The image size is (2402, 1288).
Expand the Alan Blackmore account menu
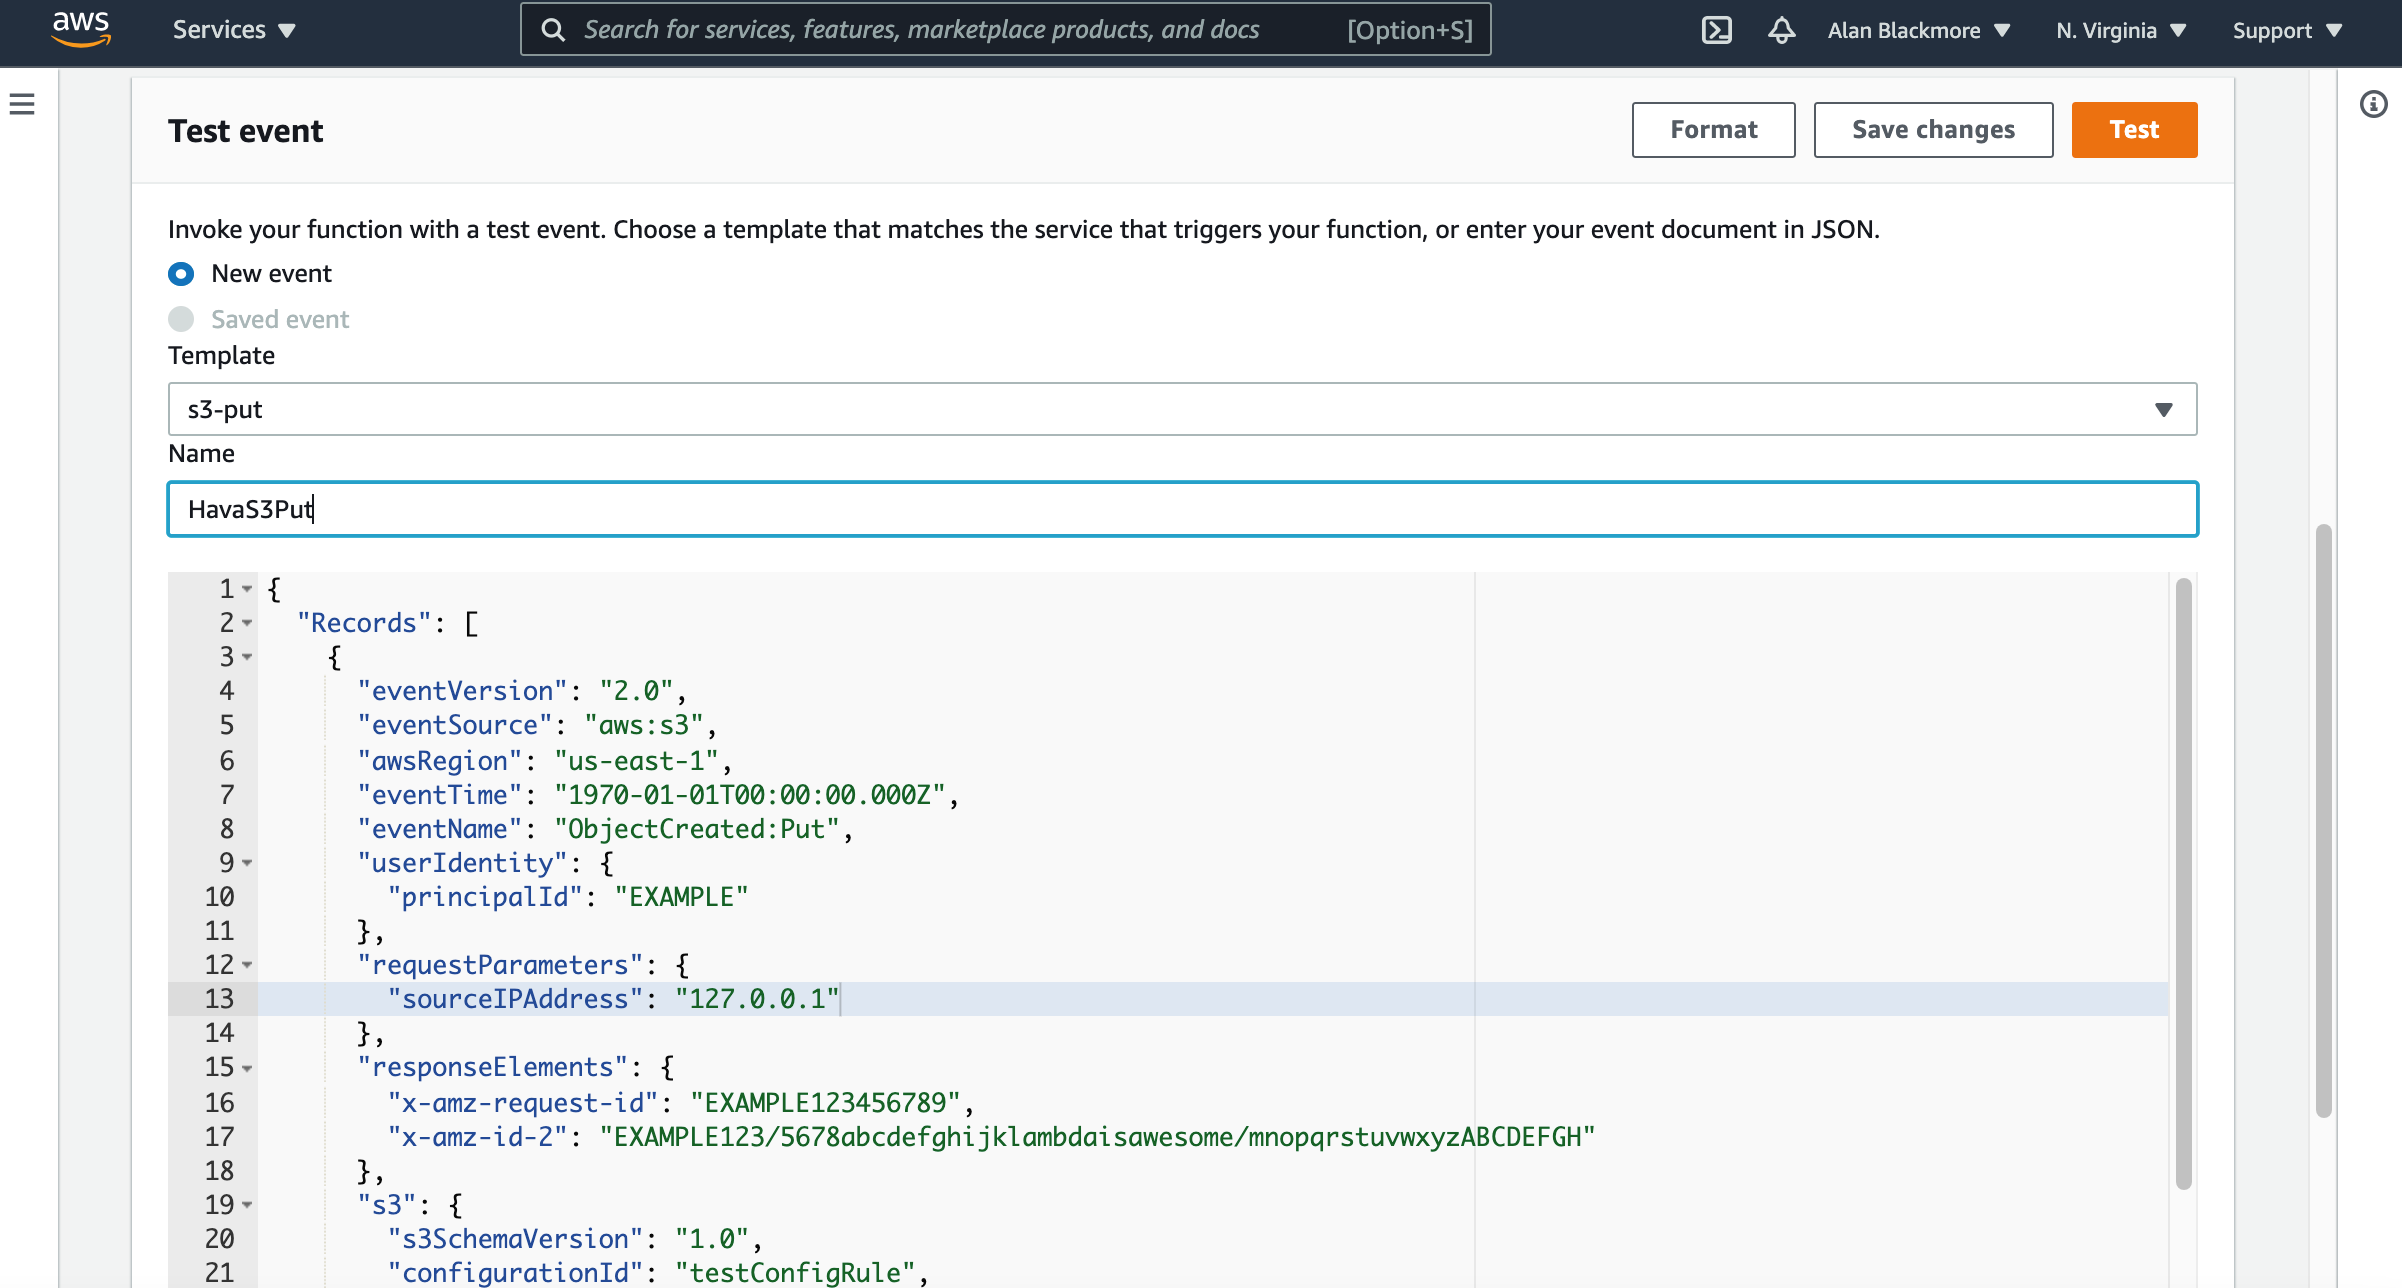pos(1918,30)
